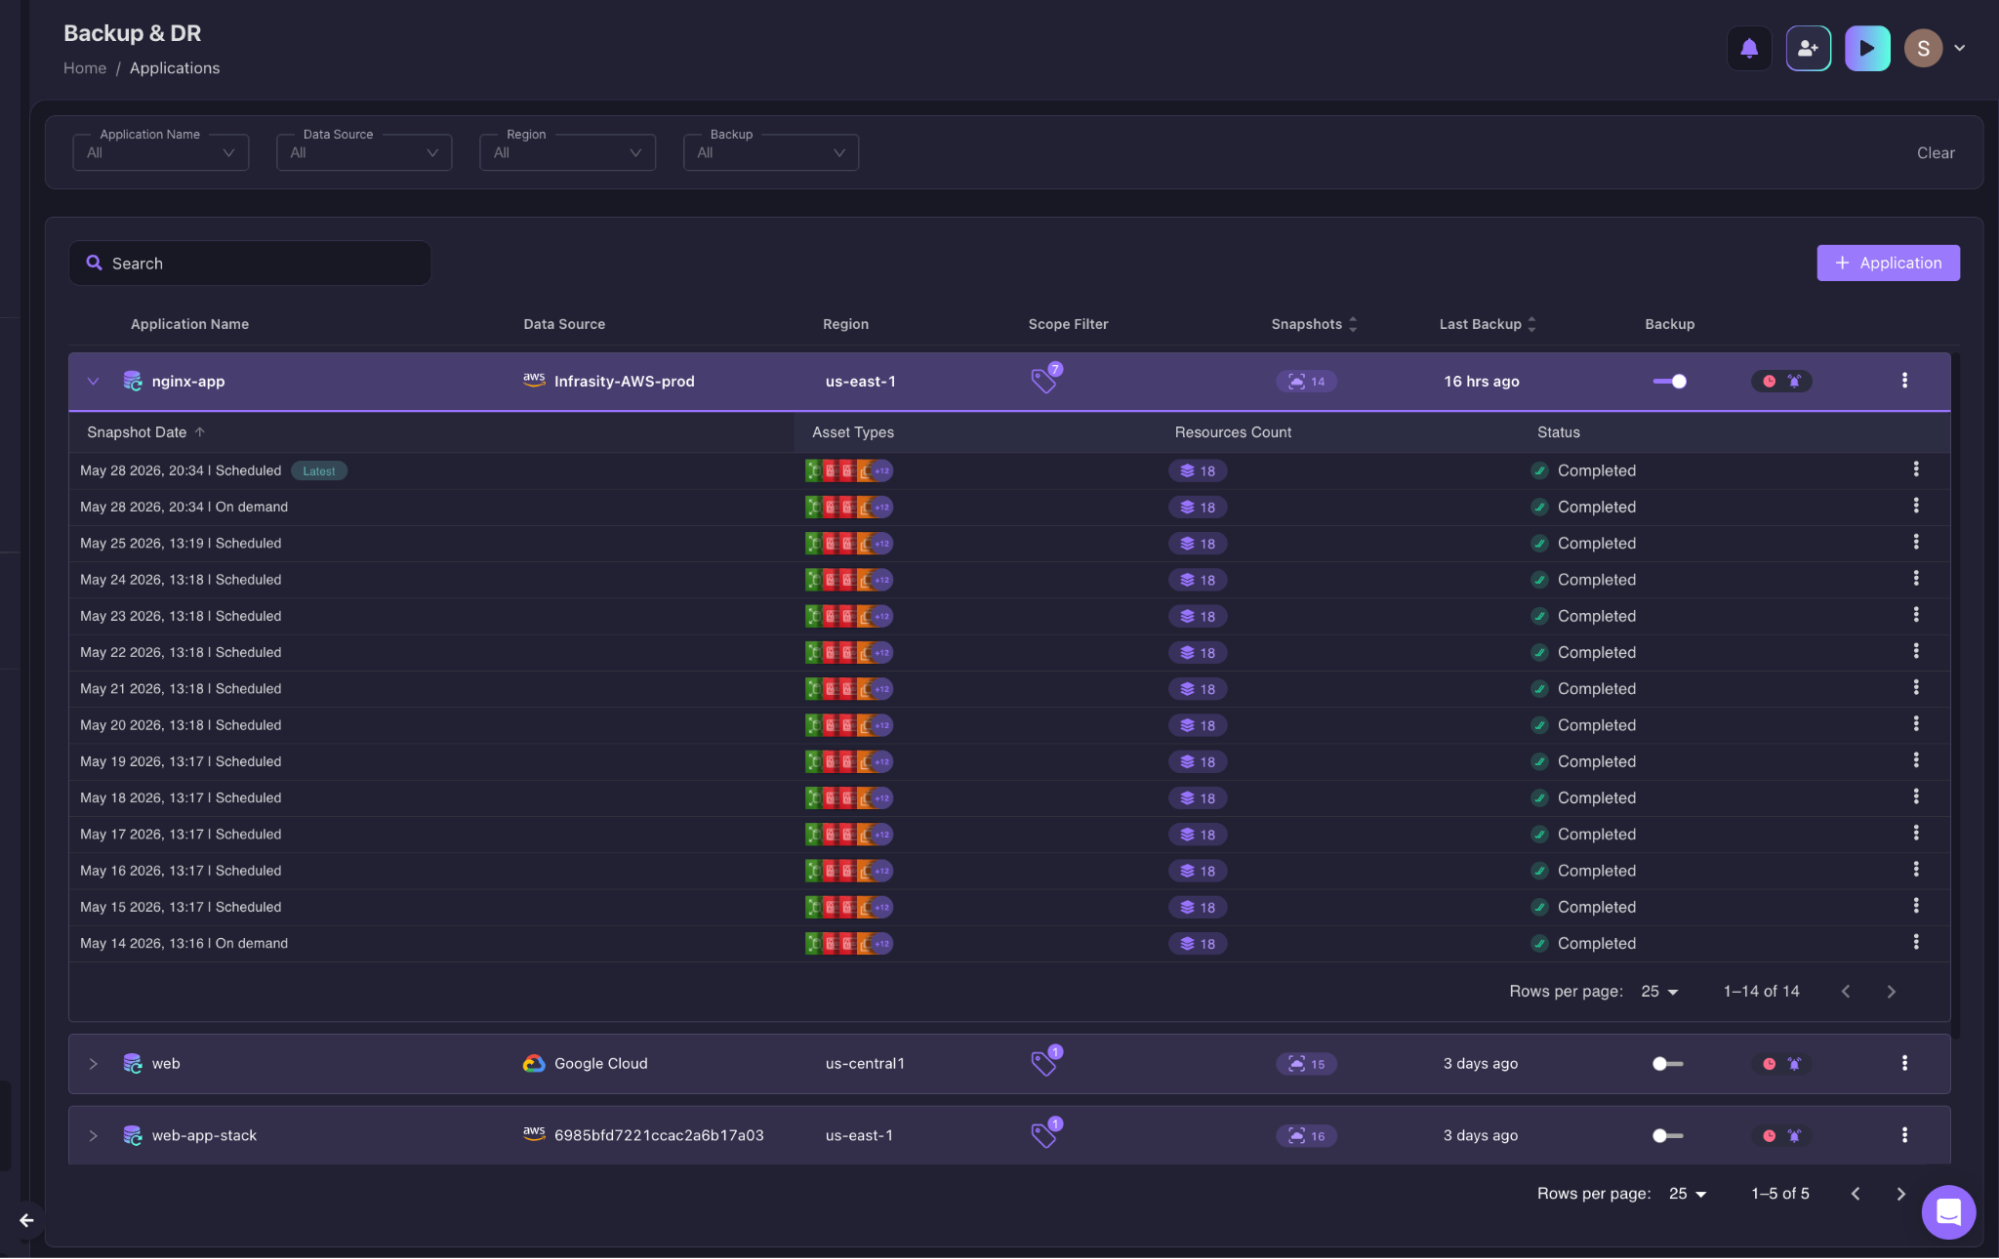Open Backup filter dropdown
The height and width of the screenshot is (1259, 1999).
pos(771,152)
